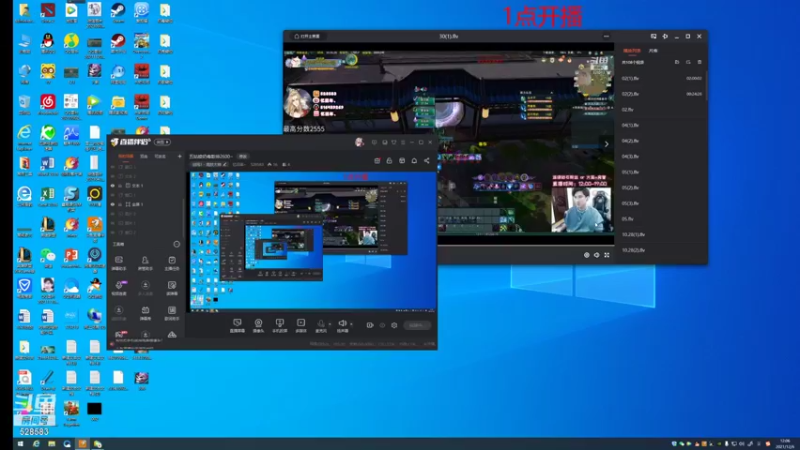
Task: Click the lock icon in streaming app toolbar
Action: point(389,161)
